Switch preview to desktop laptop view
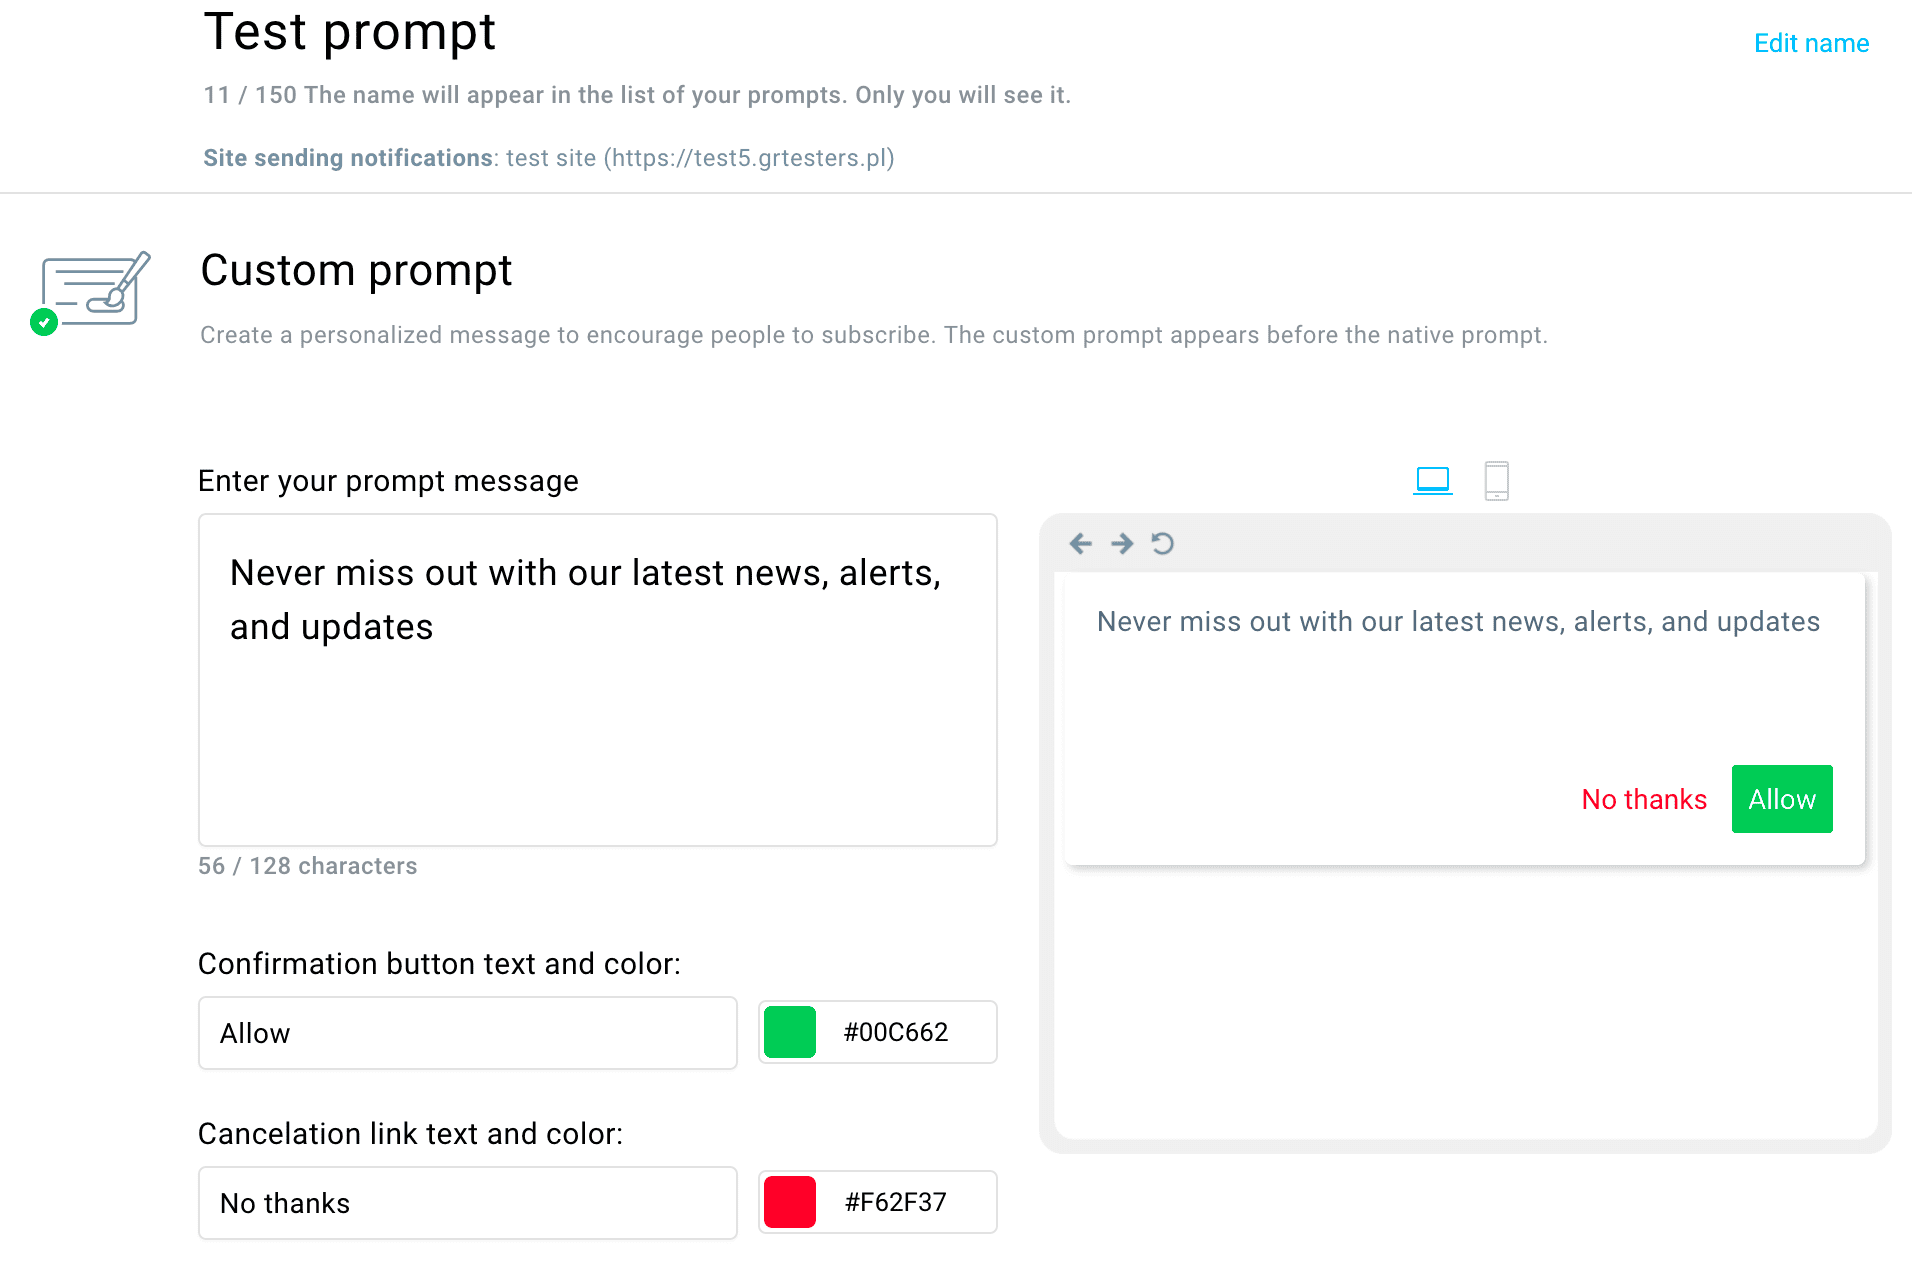This screenshot has width=1912, height=1266. pyautogui.click(x=1432, y=481)
